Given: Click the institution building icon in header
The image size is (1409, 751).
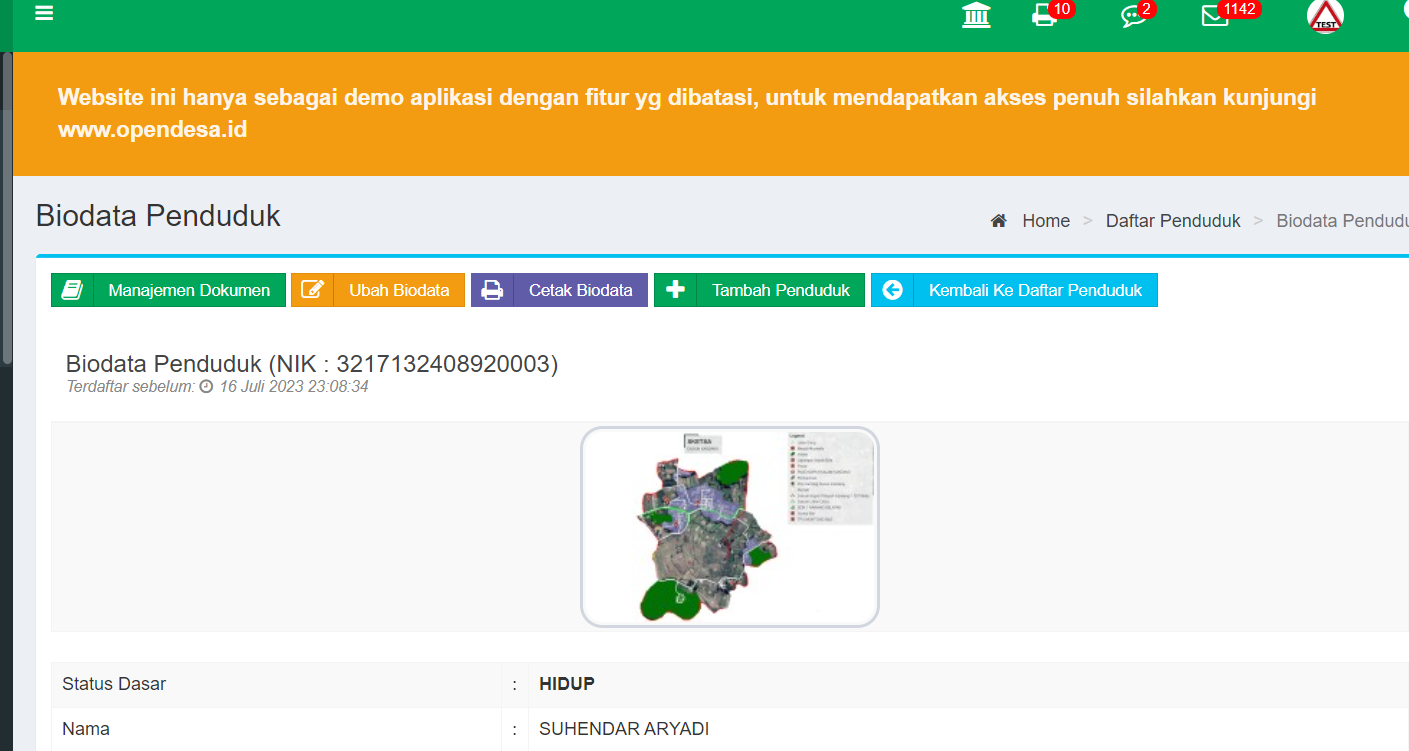Looking at the screenshot, I should [976, 16].
